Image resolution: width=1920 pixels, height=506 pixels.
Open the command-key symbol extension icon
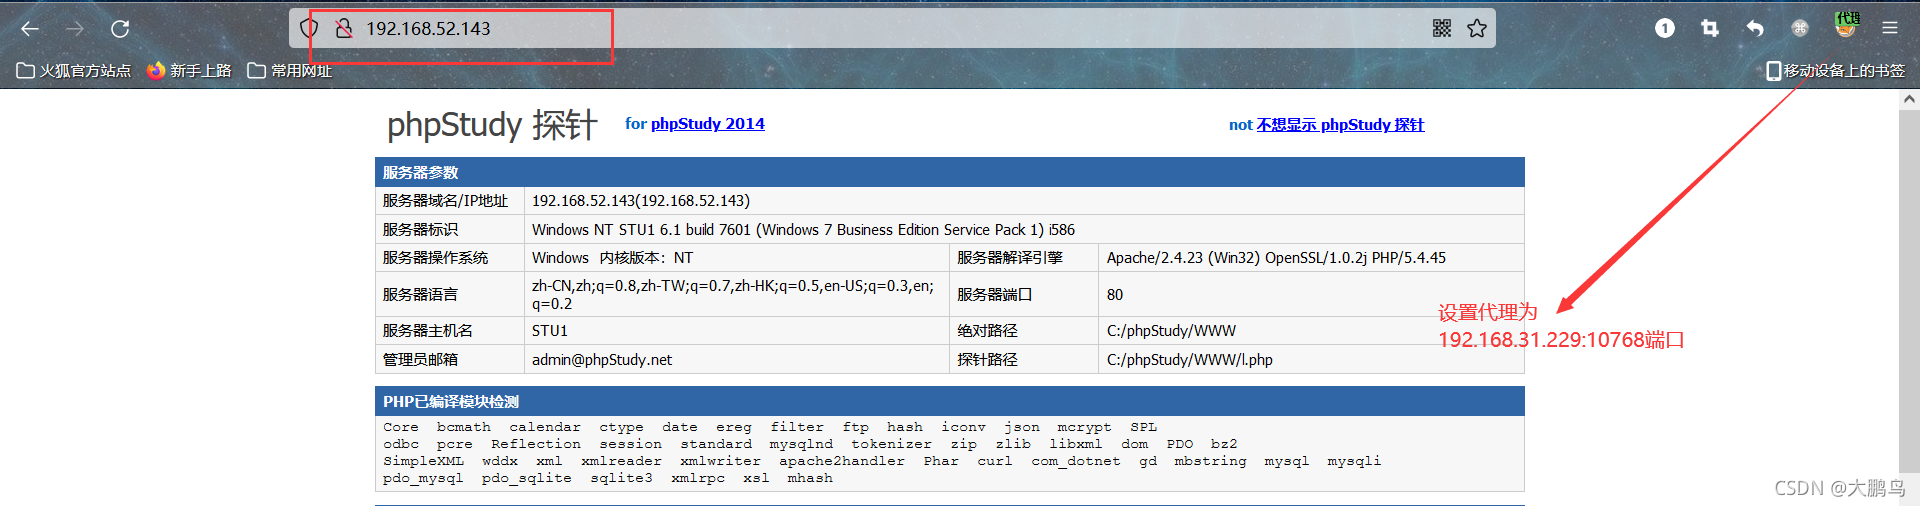point(1800,28)
